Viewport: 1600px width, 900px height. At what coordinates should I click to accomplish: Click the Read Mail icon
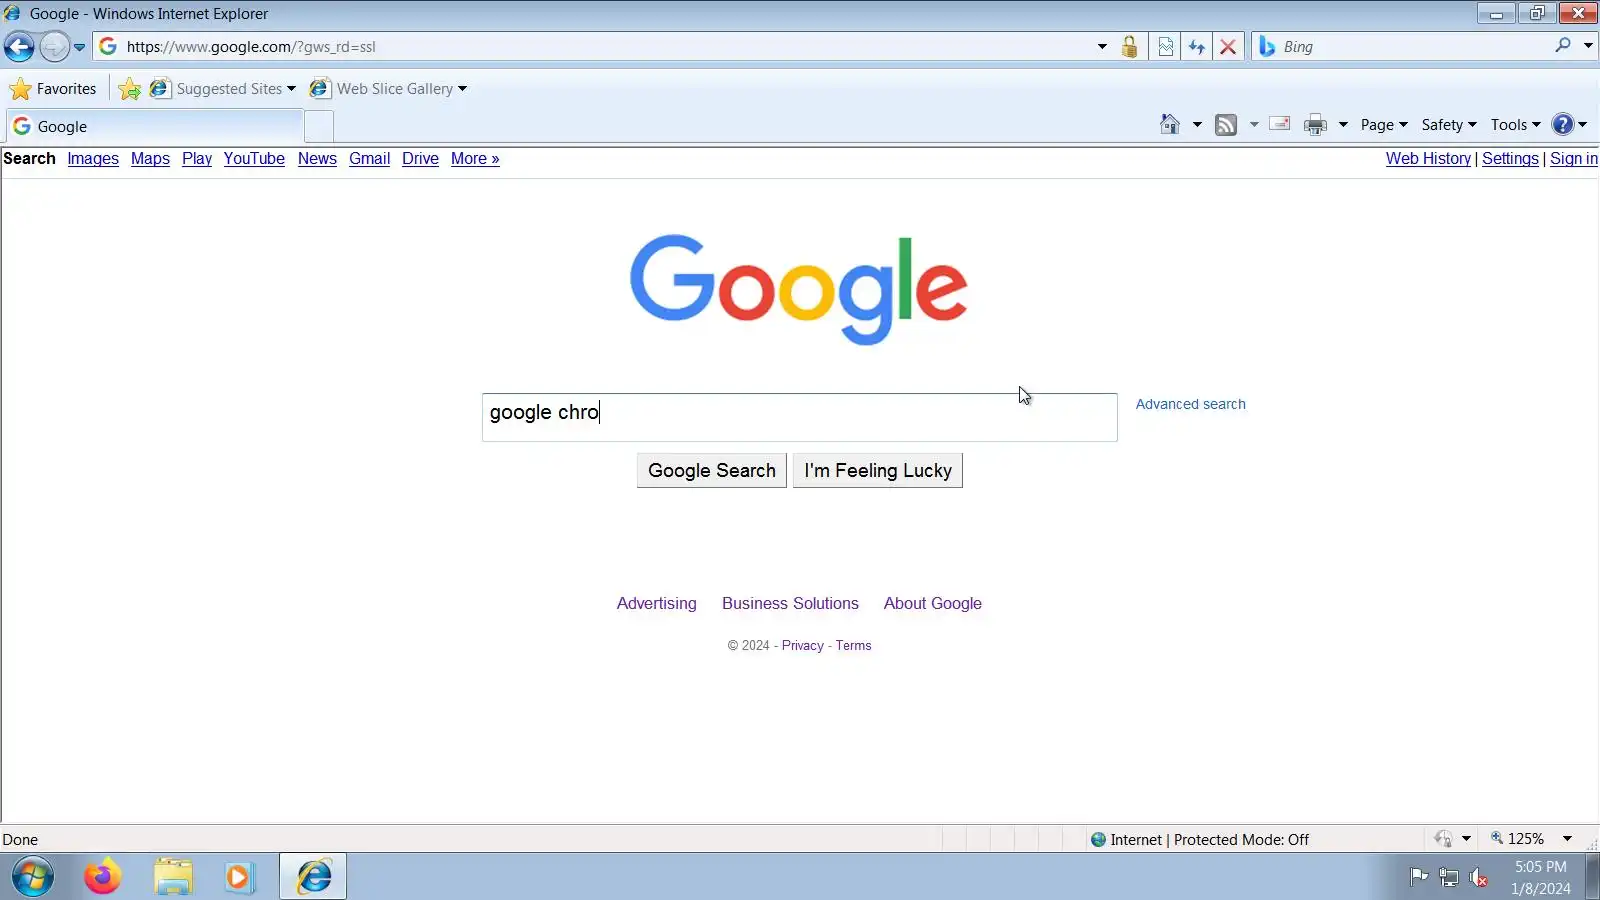1279,124
